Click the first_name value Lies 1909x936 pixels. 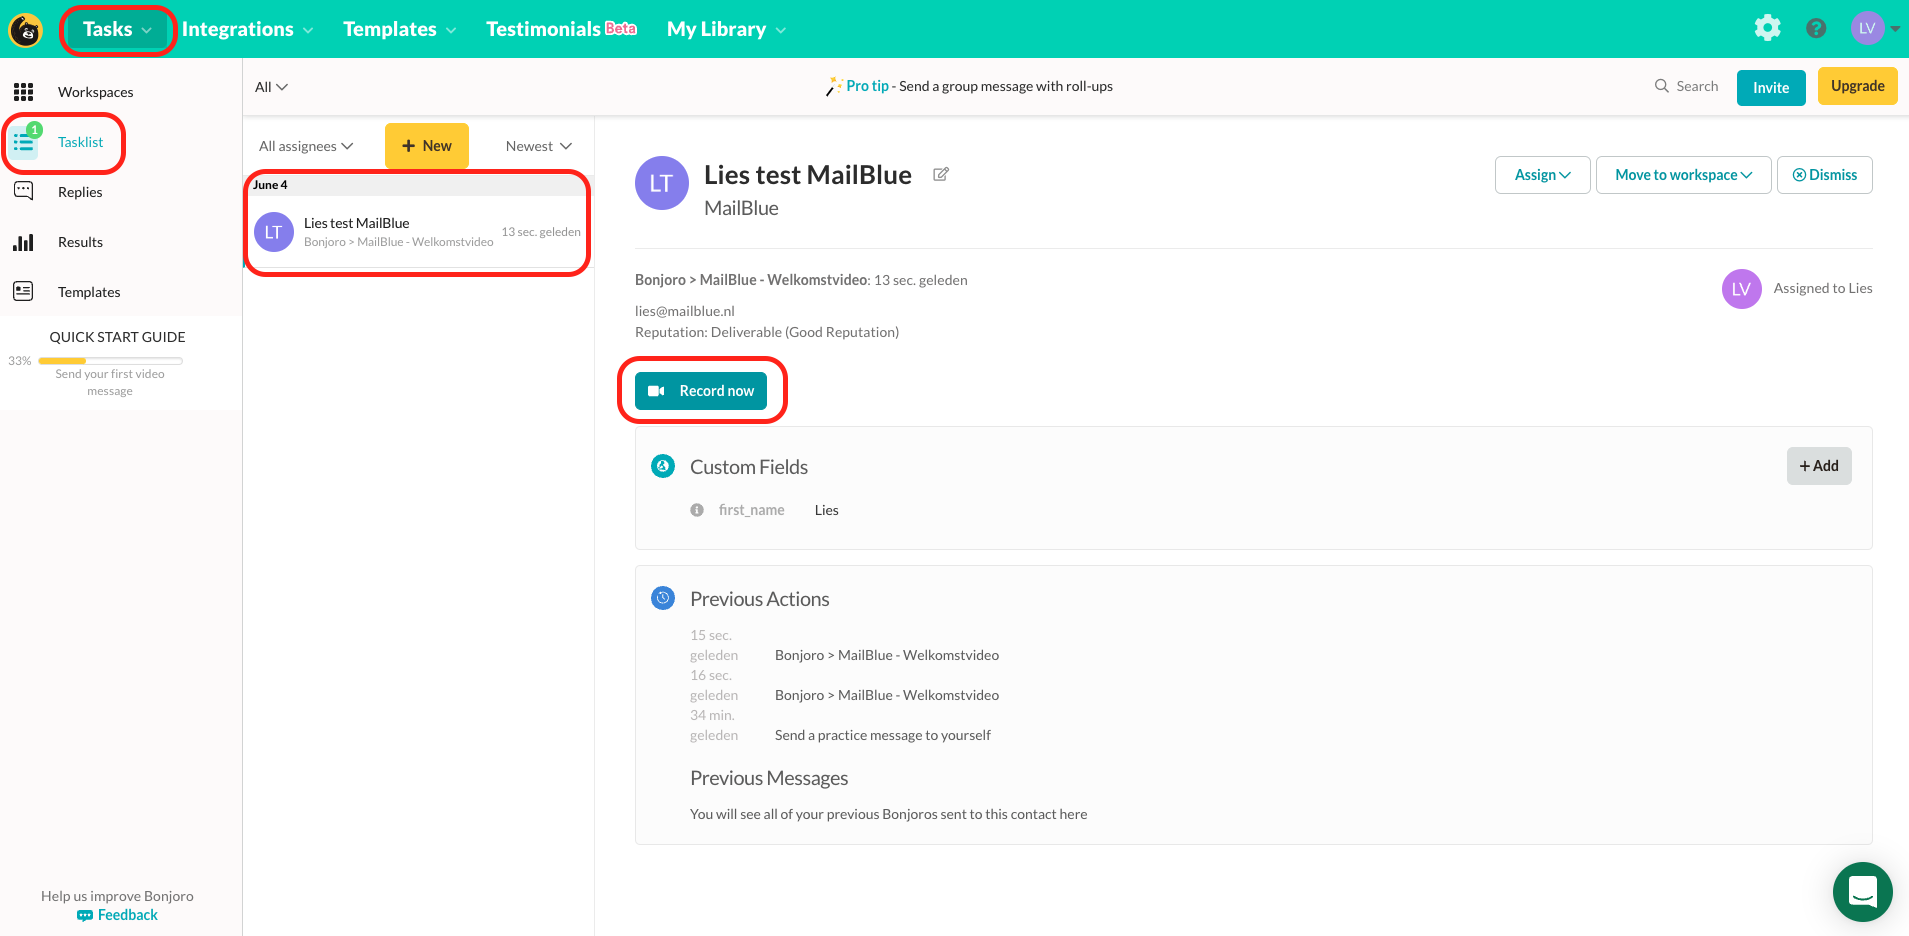(x=826, y=510)
